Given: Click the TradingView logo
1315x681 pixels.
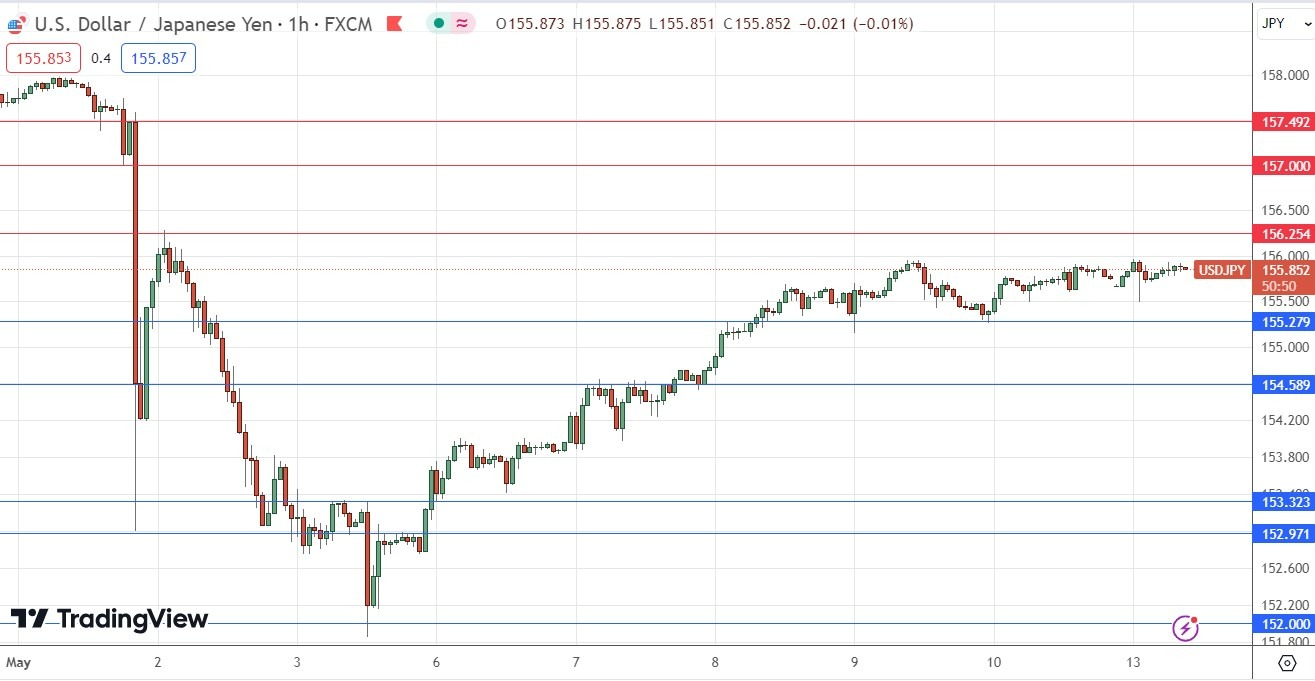Looking at the screenshot, I should pos(110,620).
